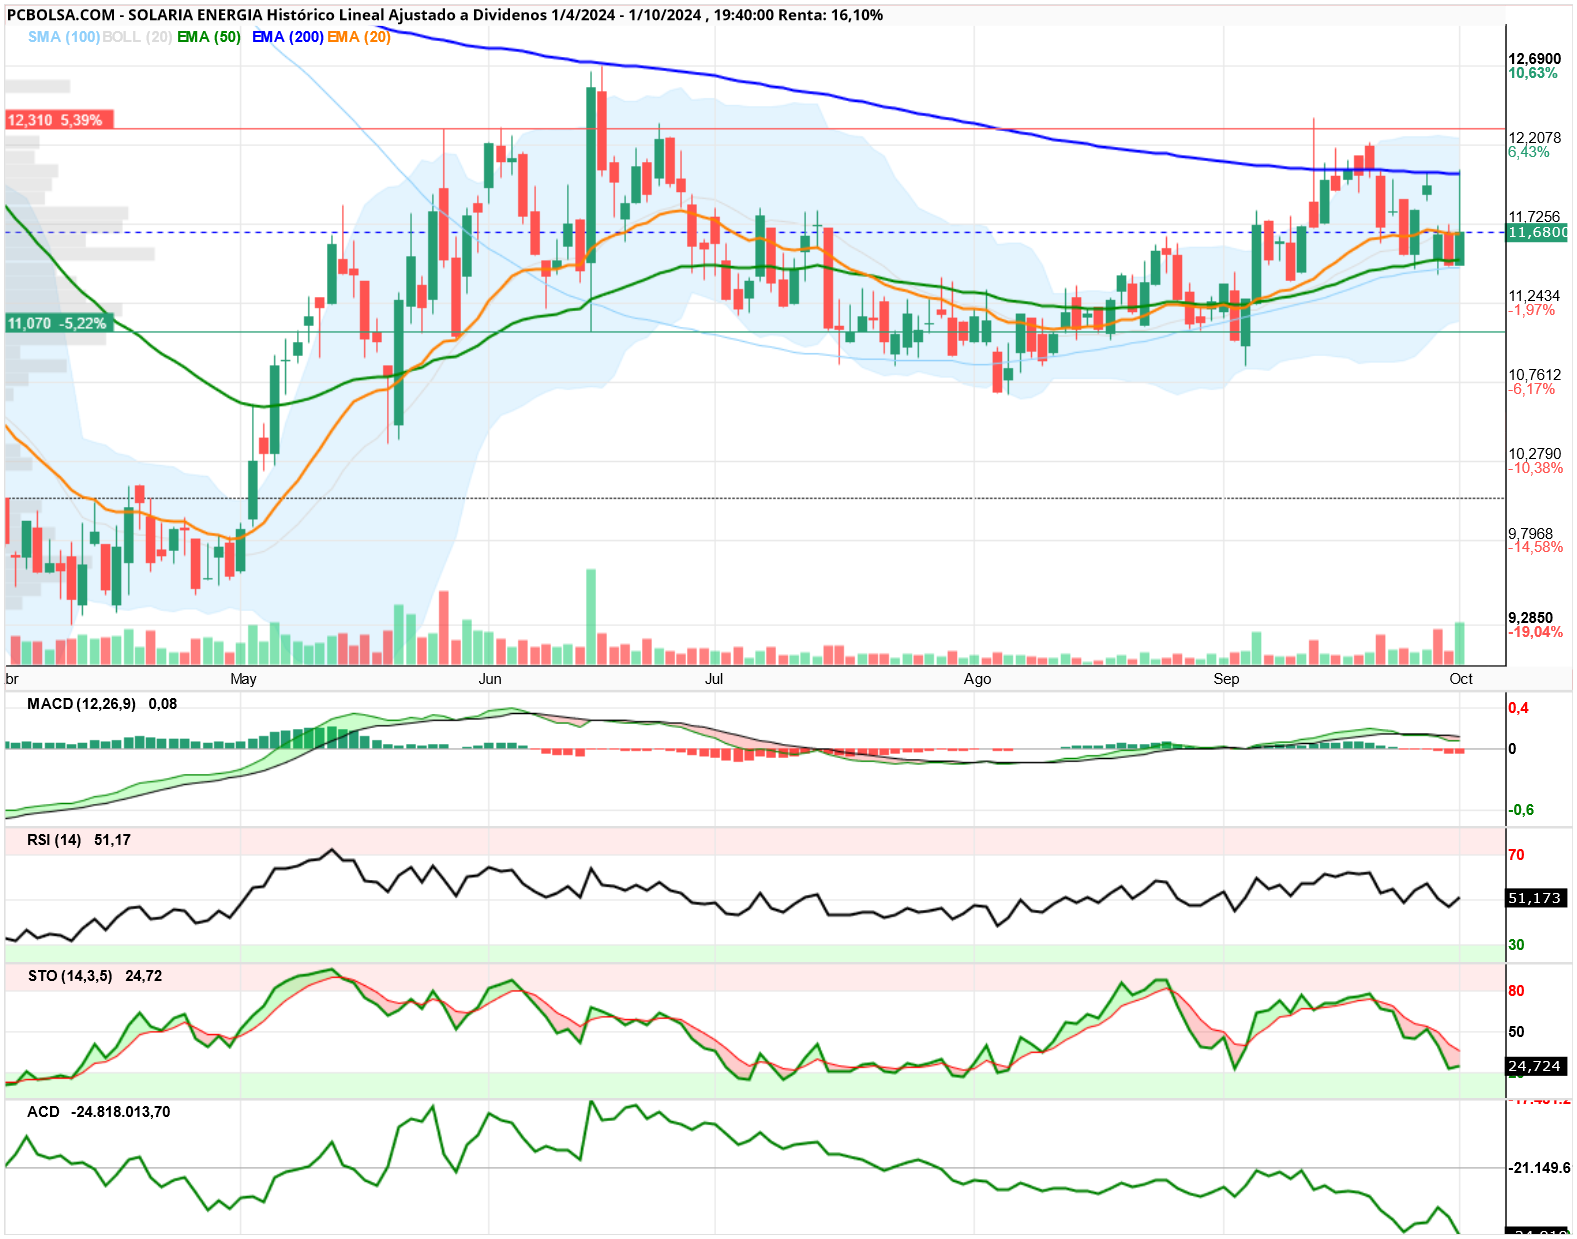Click the MACD axis value 0,4
Screen dimensions: 1577x1239
(x=1518, y=708)
